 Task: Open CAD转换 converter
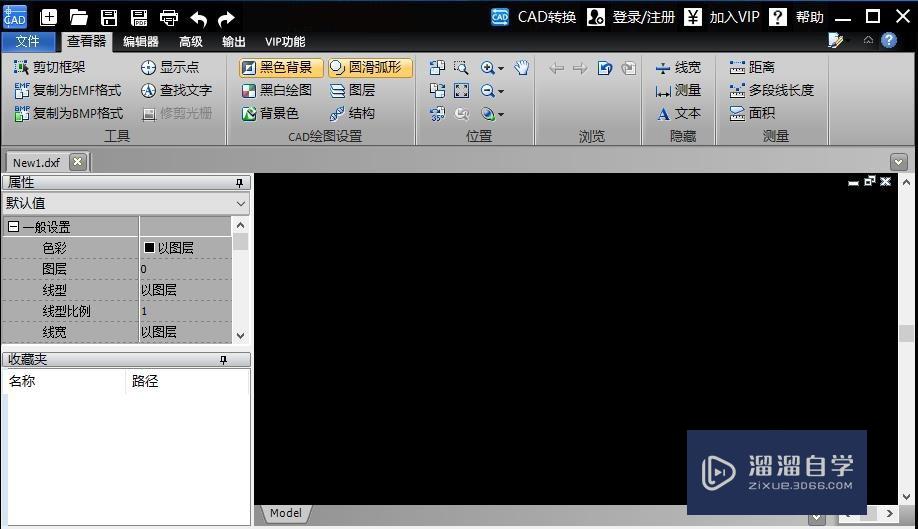click(x=533, y=17)
